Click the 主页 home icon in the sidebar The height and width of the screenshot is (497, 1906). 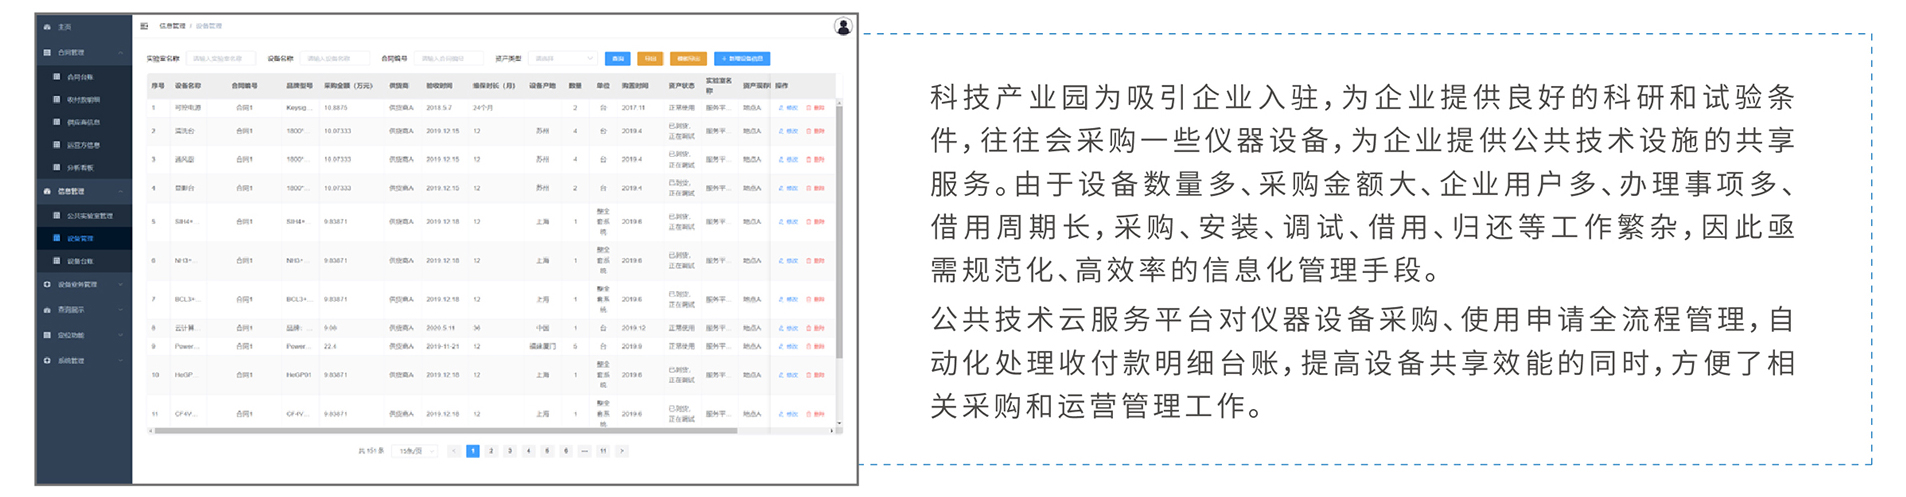click(47, 27)
